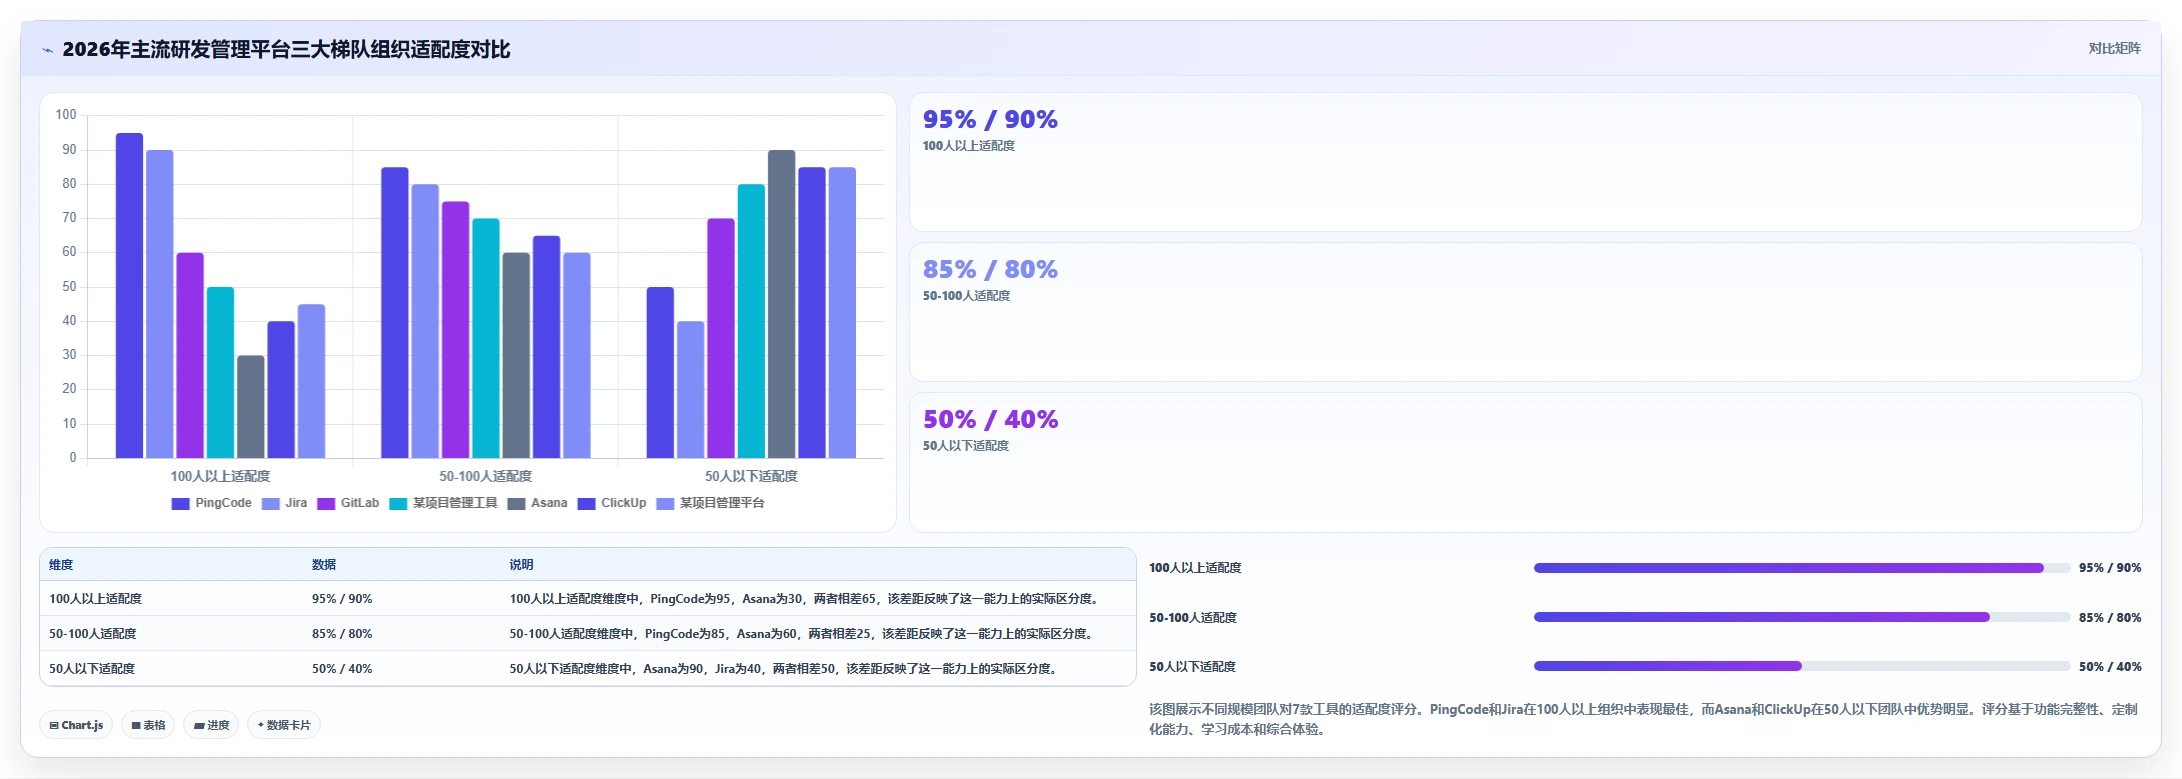Click the 50人以下适配度 progress bar

[x=1802, y=666]
